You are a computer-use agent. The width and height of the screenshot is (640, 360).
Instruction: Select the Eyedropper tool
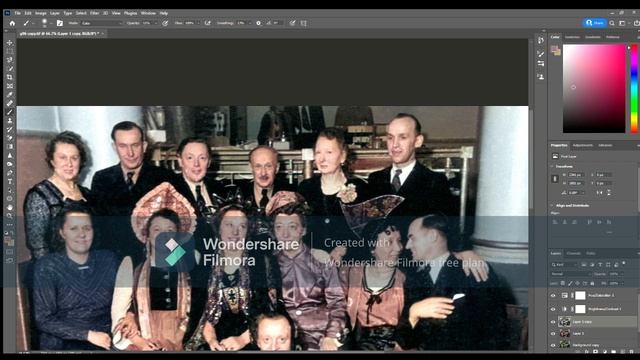(9, 94)
